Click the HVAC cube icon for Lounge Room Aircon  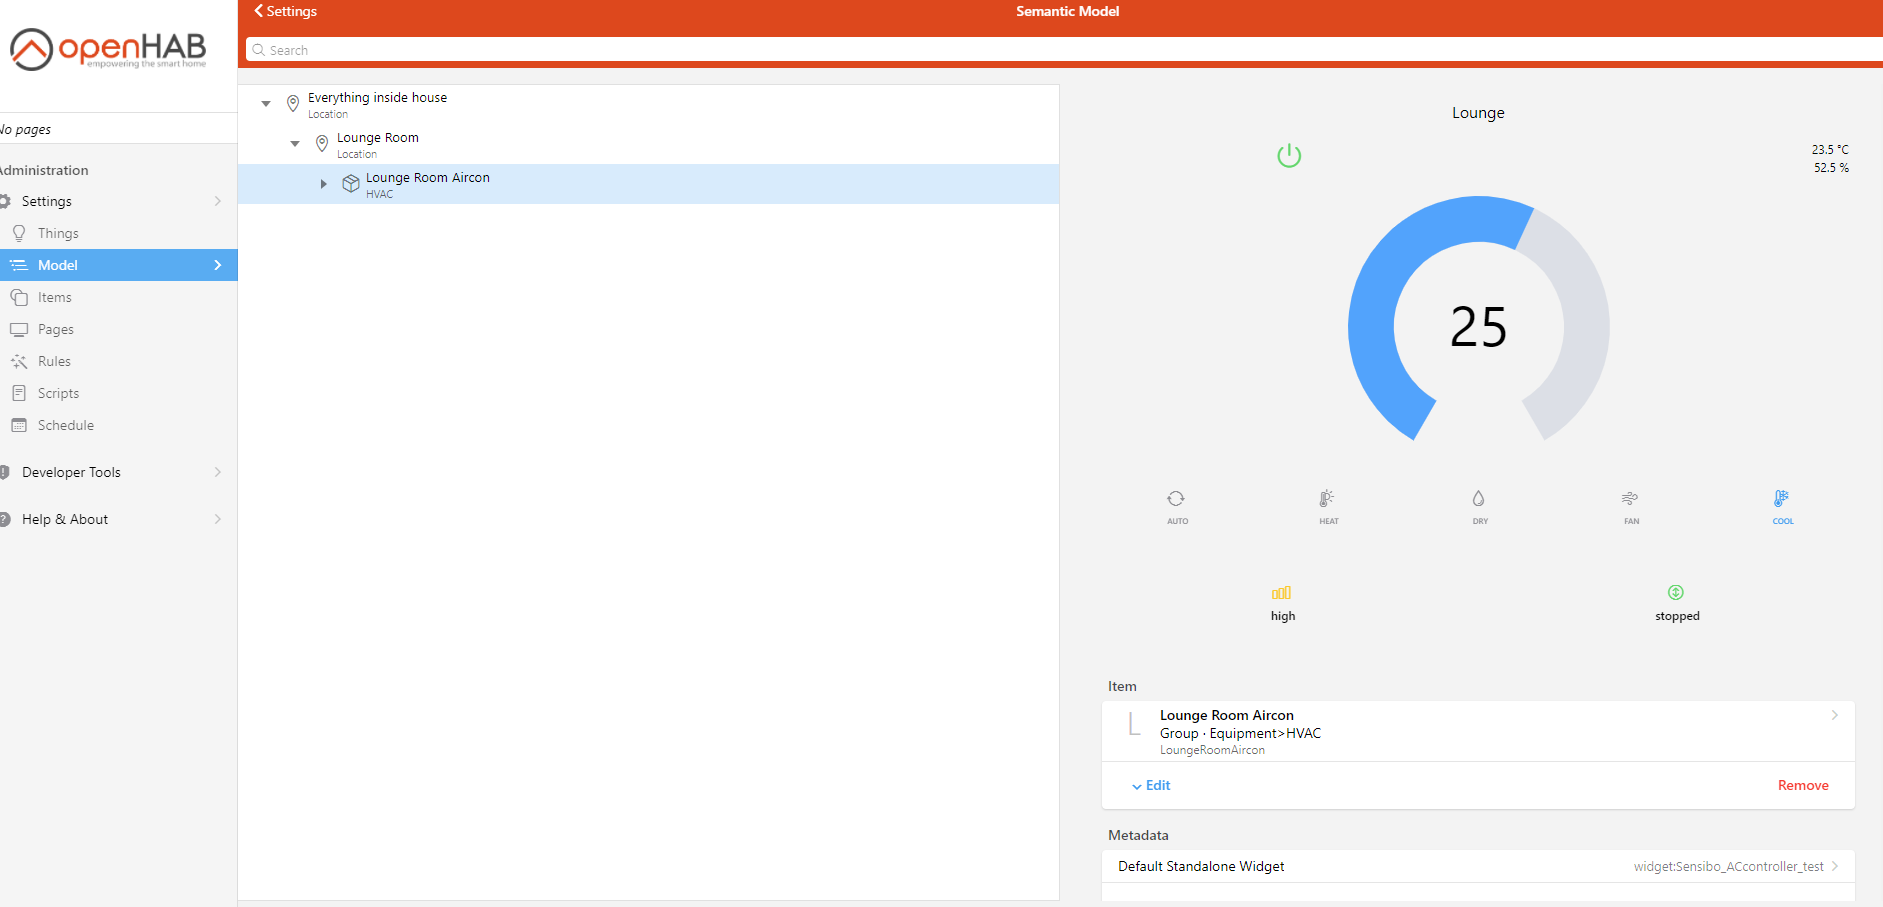coord(351,183)
